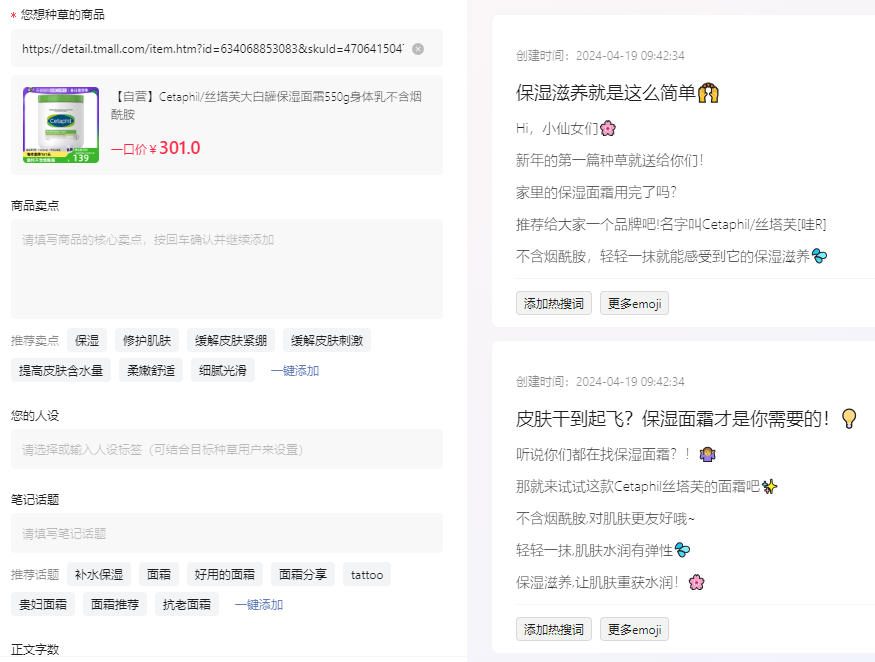Click the light bulb emoji in second title

(849, 419)
